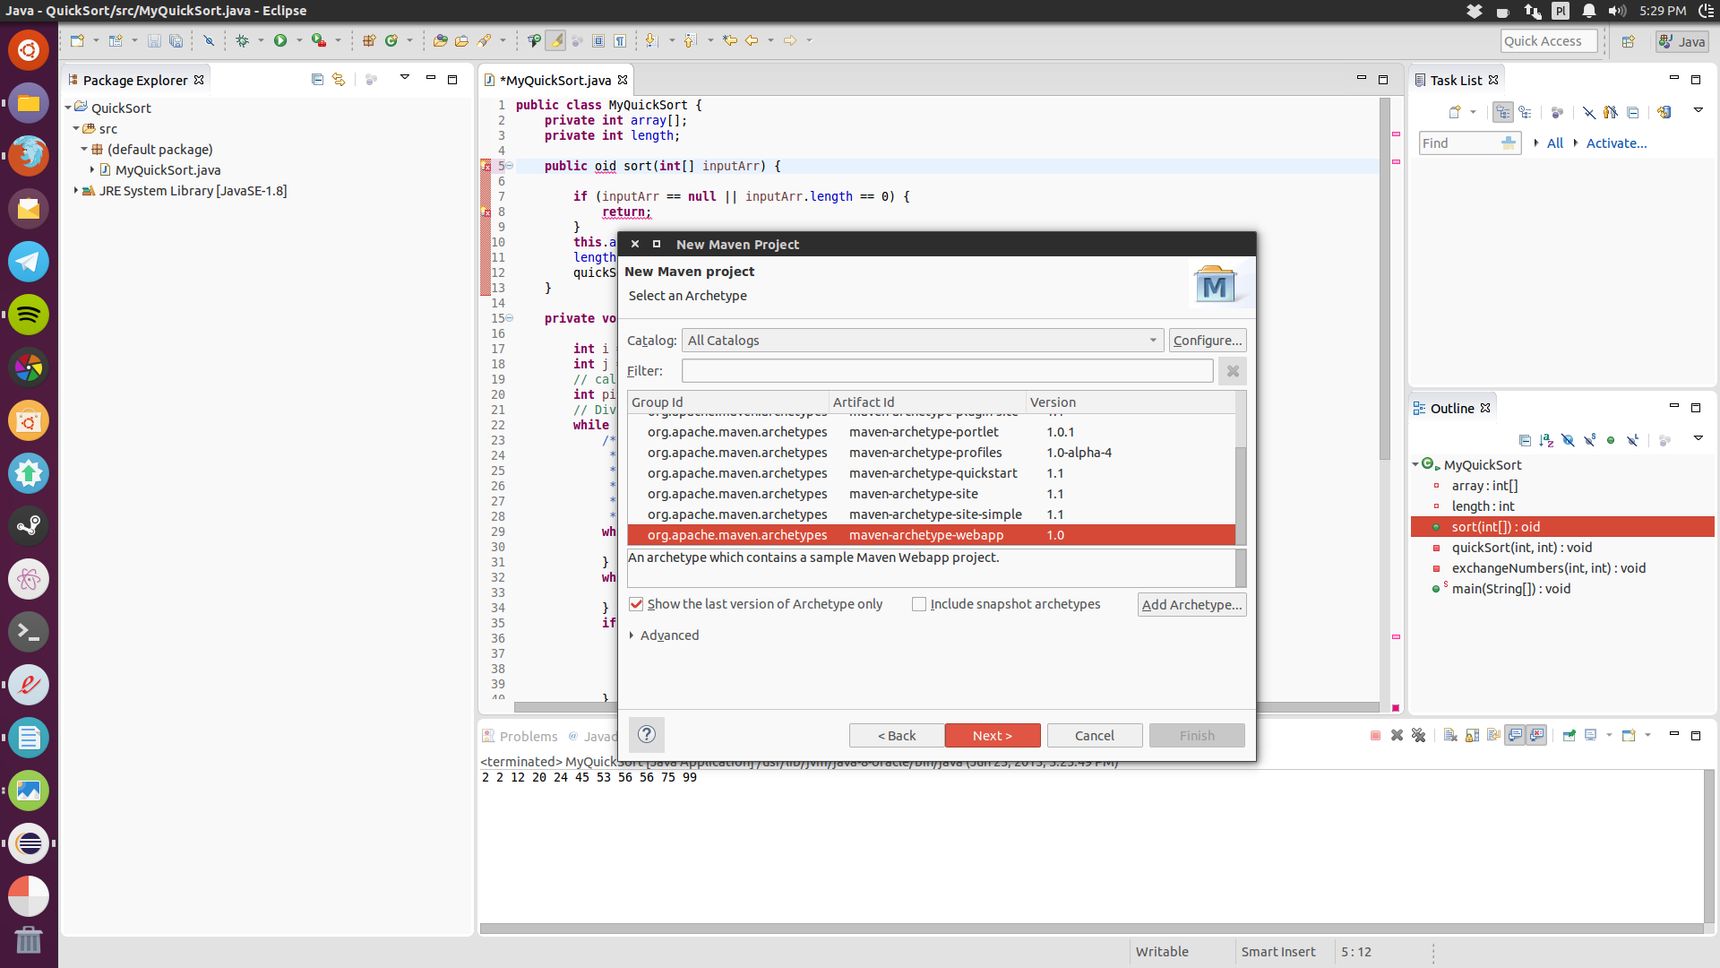Collapse the src folder
The width and height of the screenshot is (1720, 968).
coord(76,128)
